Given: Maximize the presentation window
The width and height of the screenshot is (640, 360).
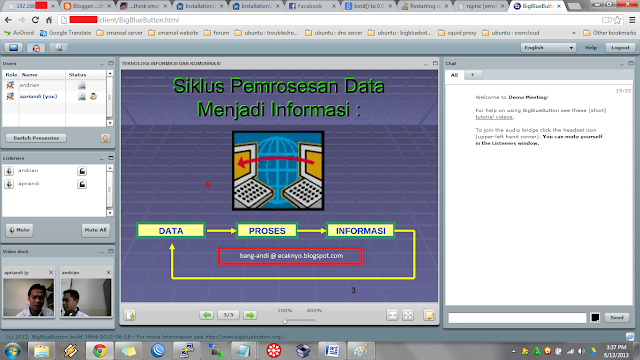Looking at the screenshot, I should (x=435, y=63).
